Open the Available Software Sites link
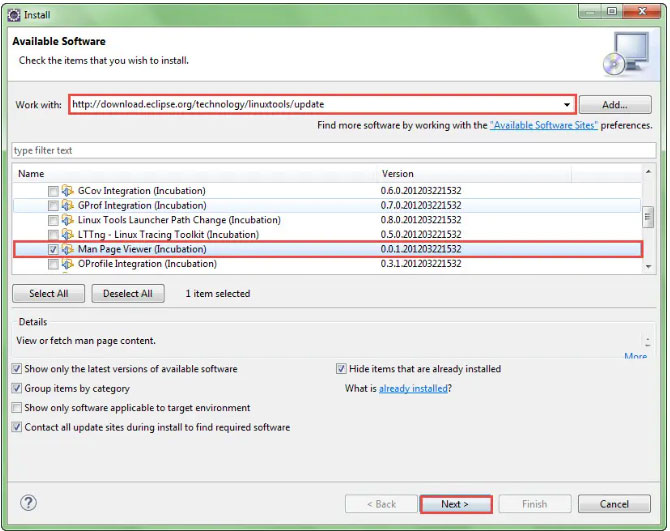Image resolution: width=670 pixels, height=531 pixels. coord(543,126)
